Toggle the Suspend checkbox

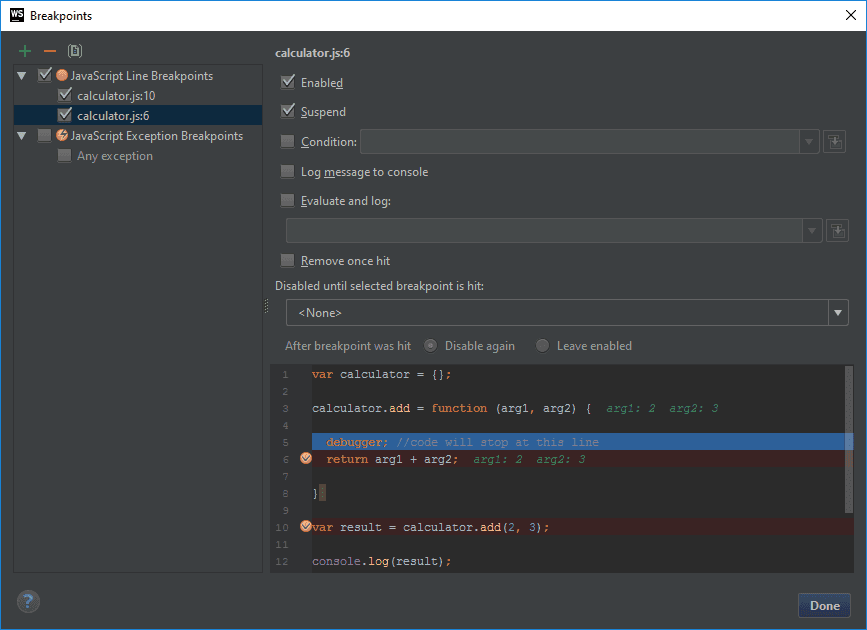coord(288,111)
